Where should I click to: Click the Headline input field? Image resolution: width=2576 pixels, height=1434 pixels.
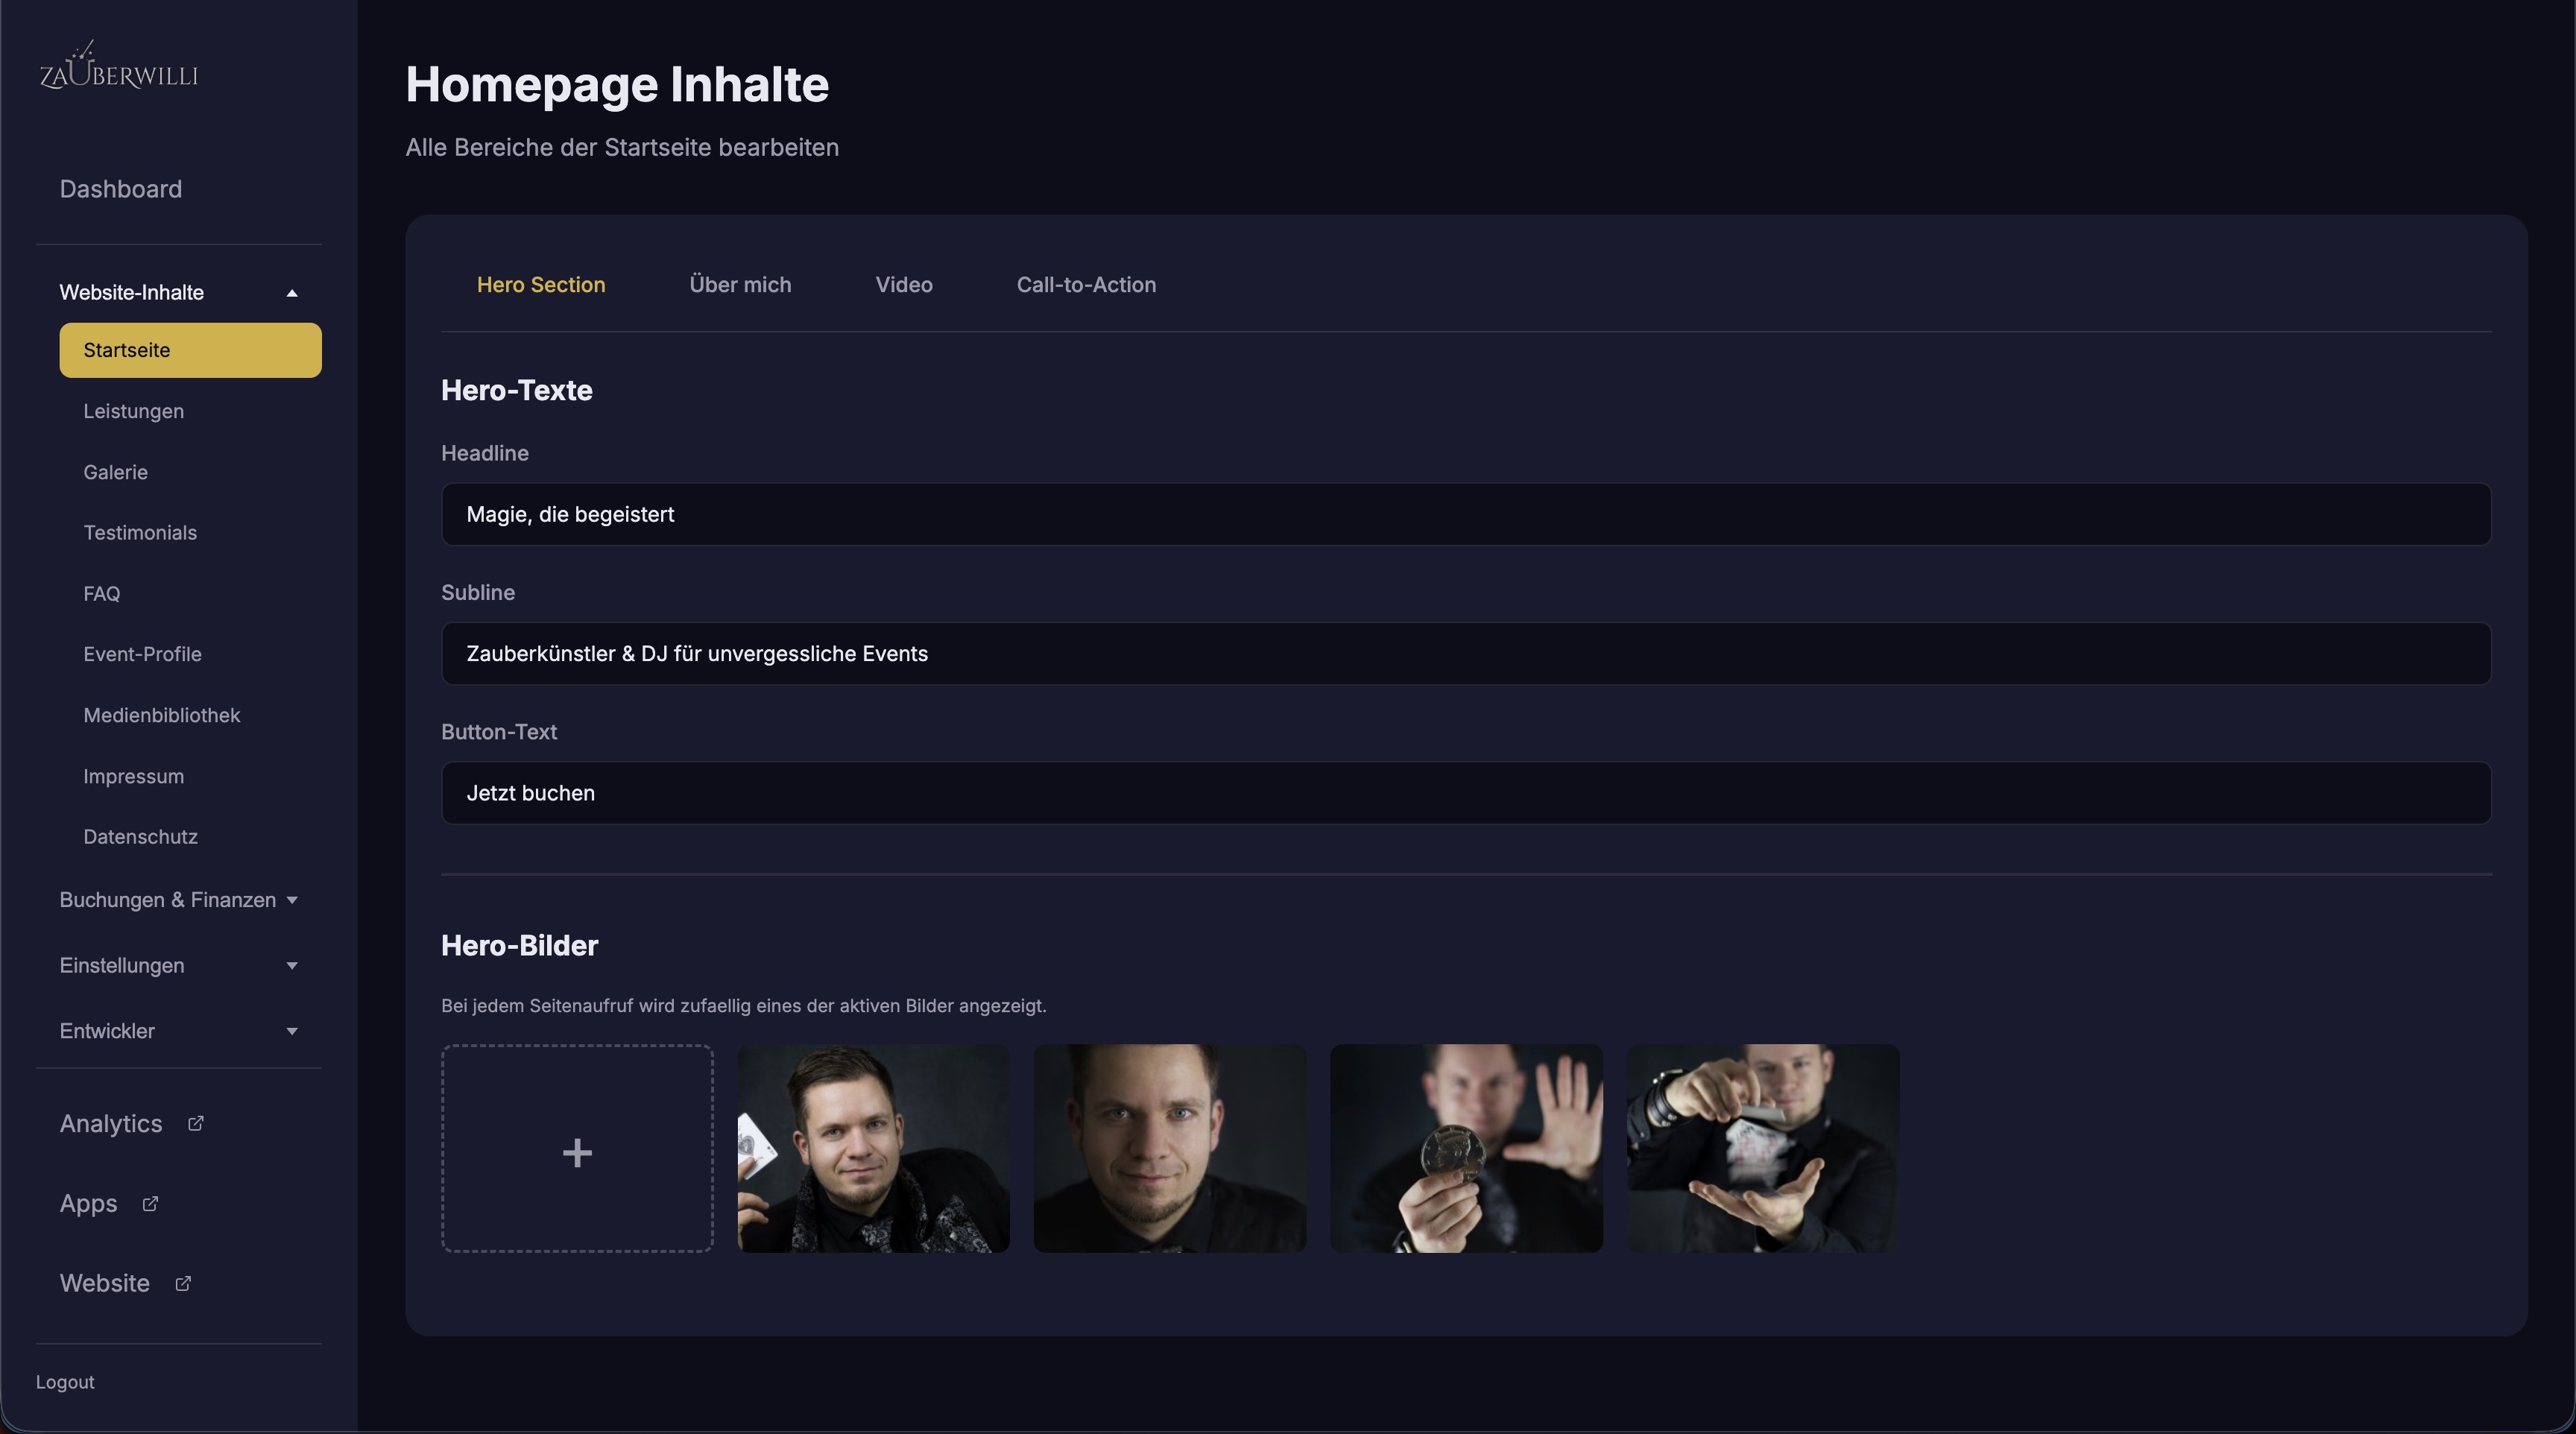1466,514
